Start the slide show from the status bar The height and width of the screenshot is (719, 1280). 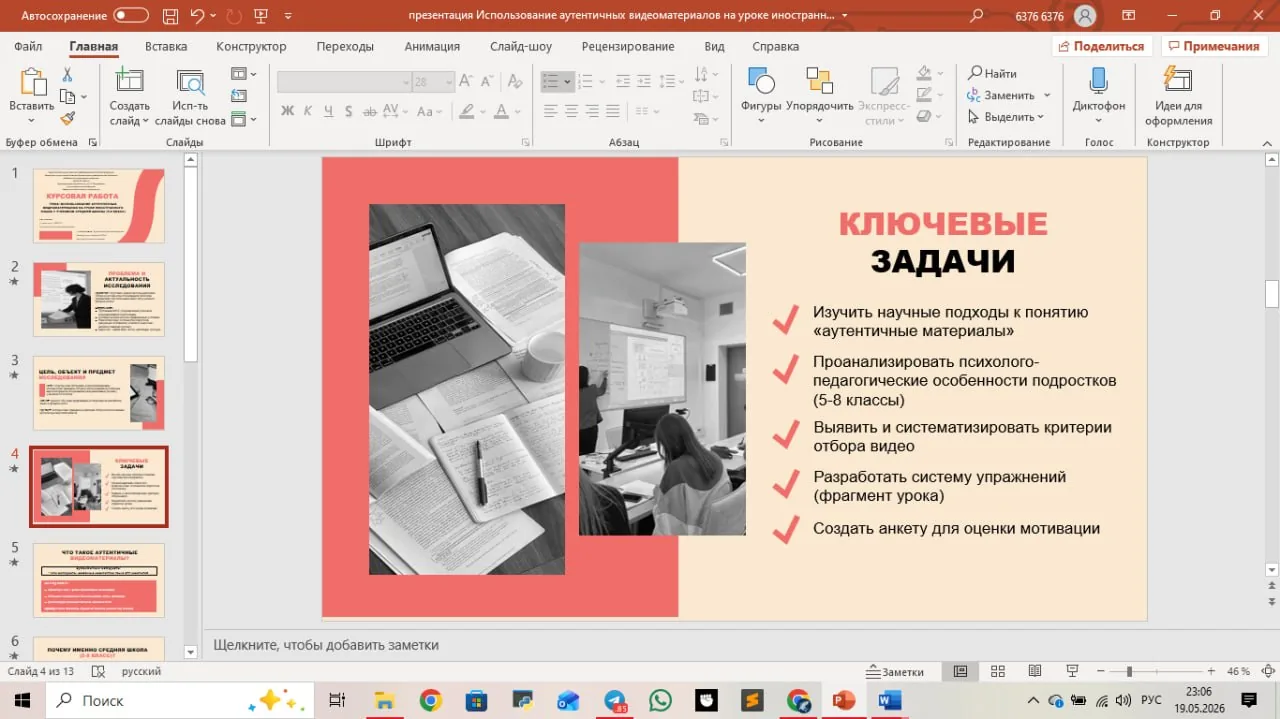(1072, 671)
